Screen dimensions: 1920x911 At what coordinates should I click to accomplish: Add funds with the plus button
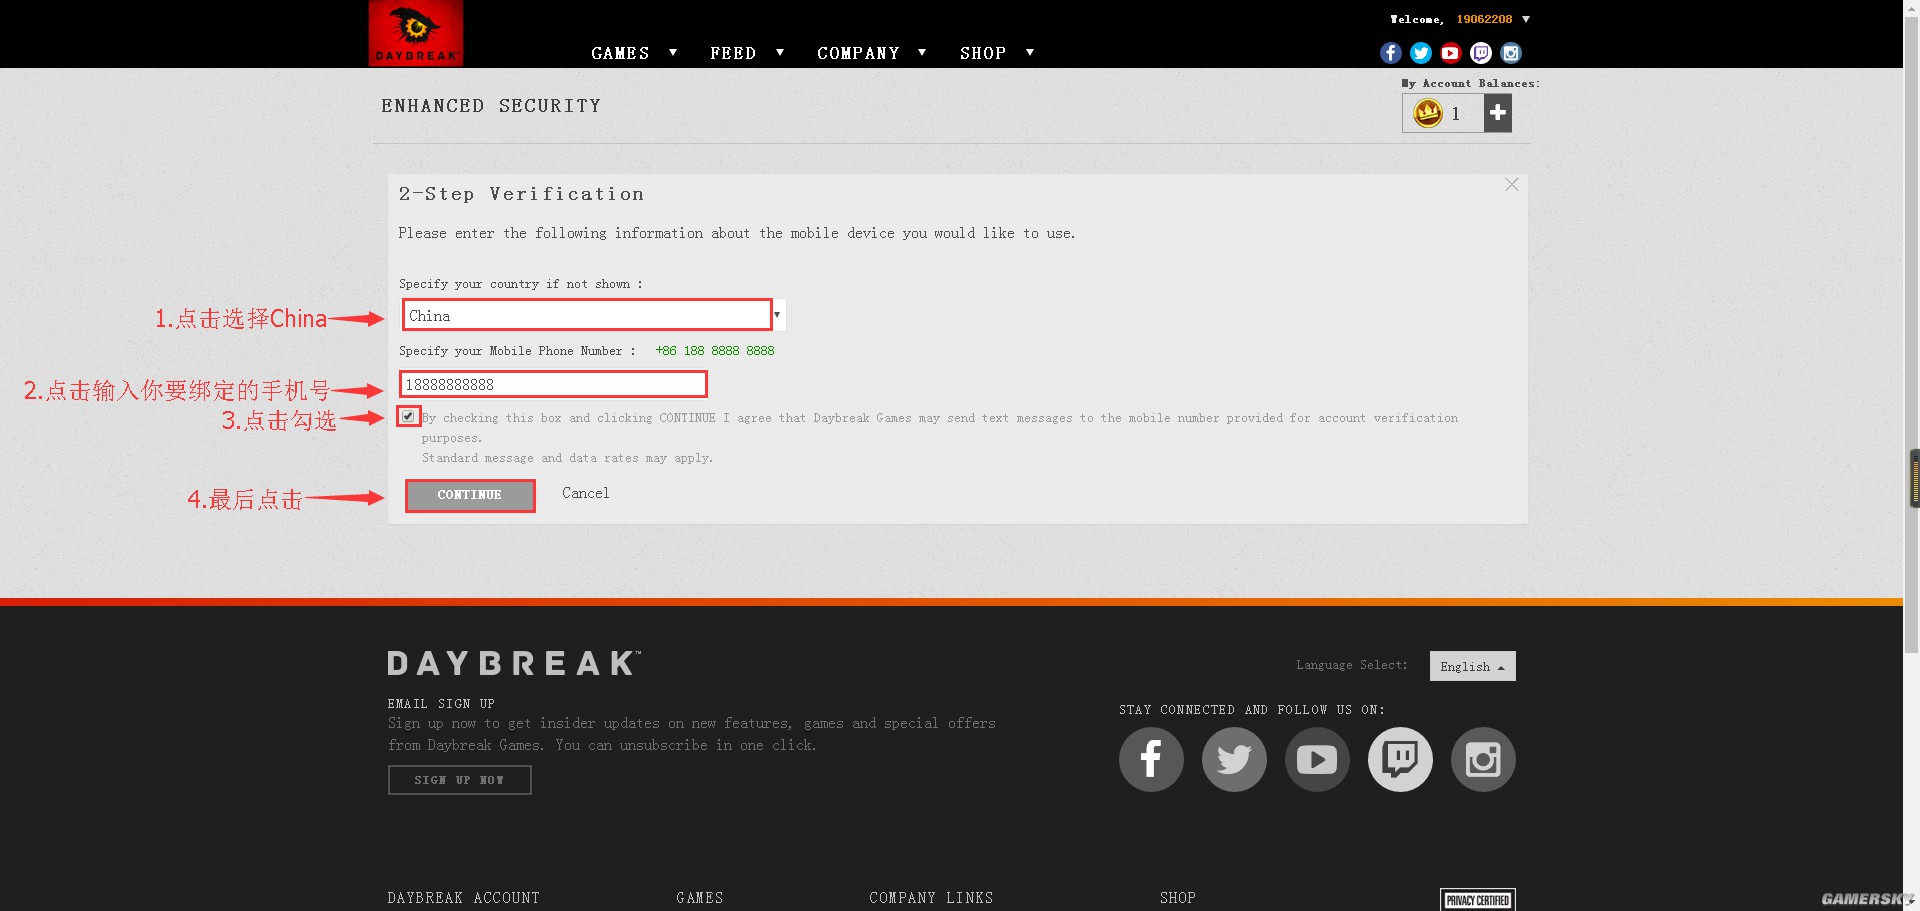1497,113
